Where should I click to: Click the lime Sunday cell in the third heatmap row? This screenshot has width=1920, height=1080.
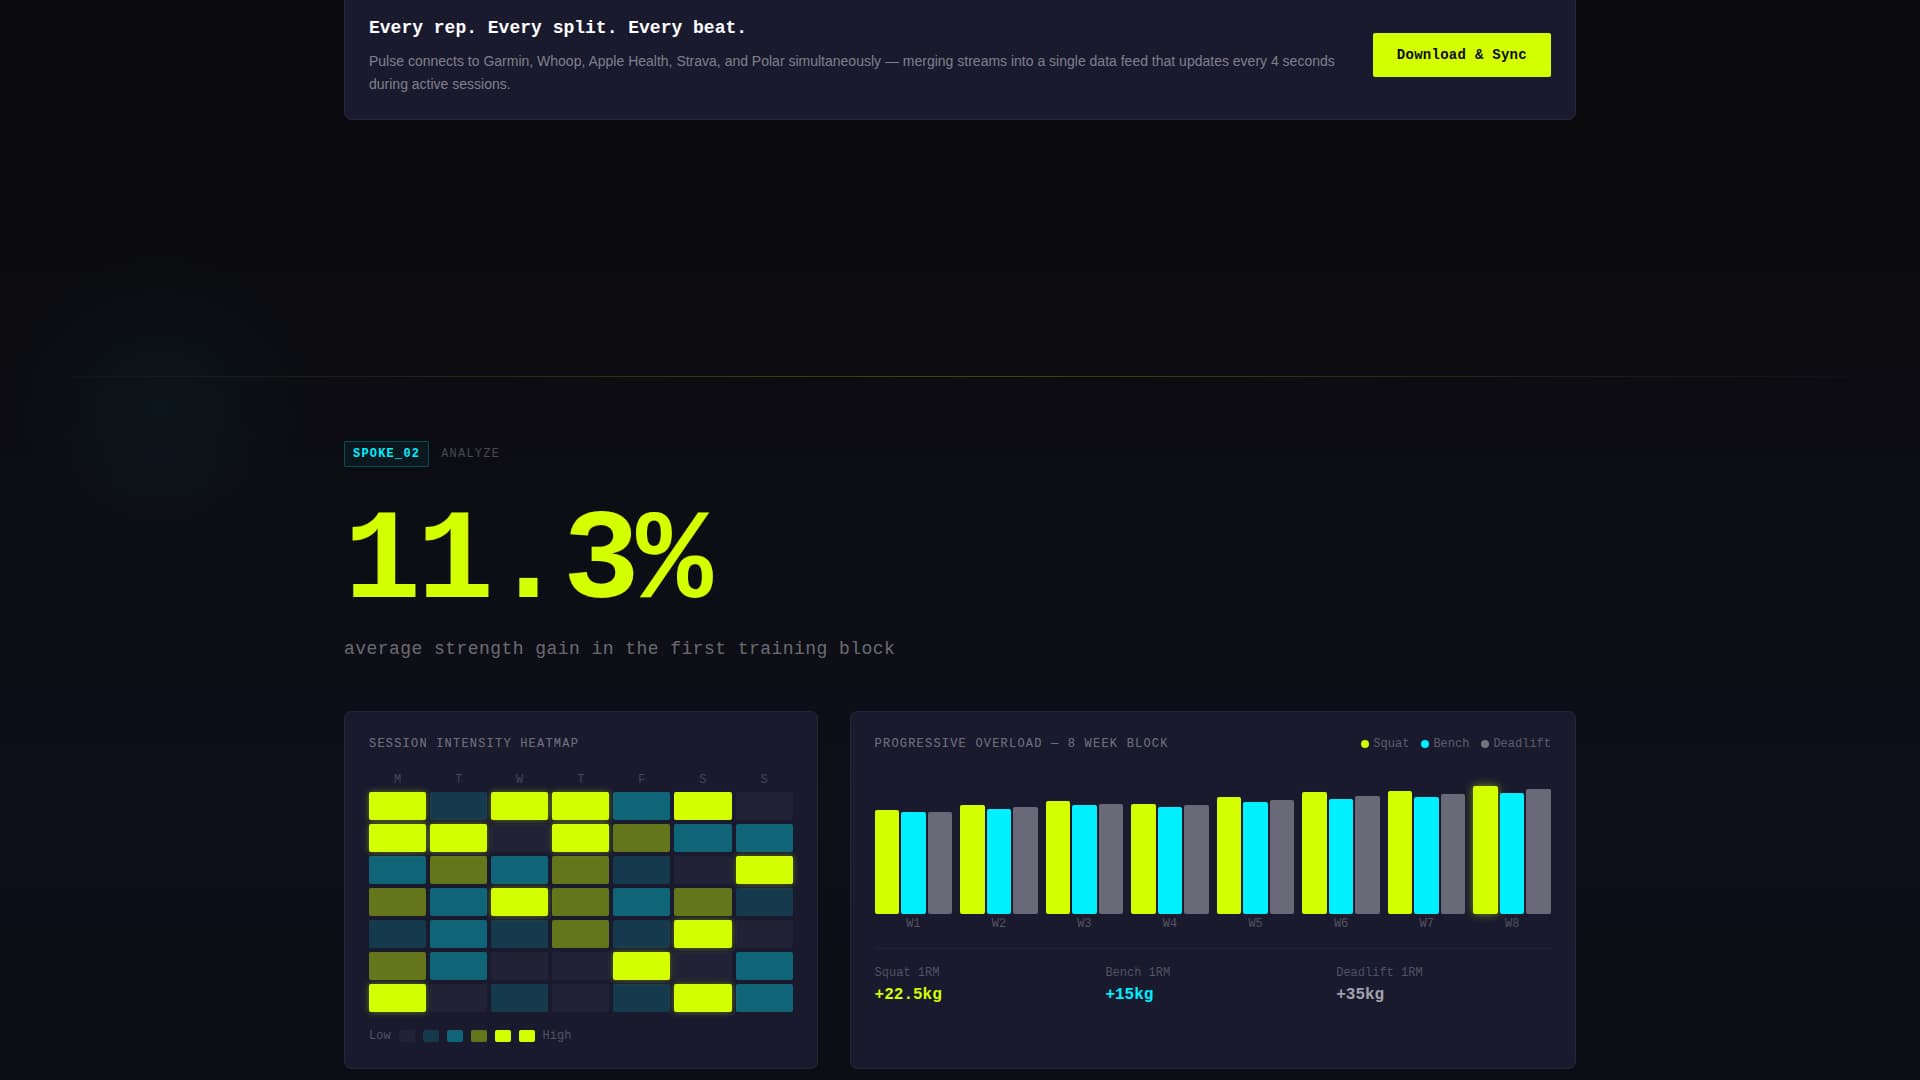click(x=764, y=870)
